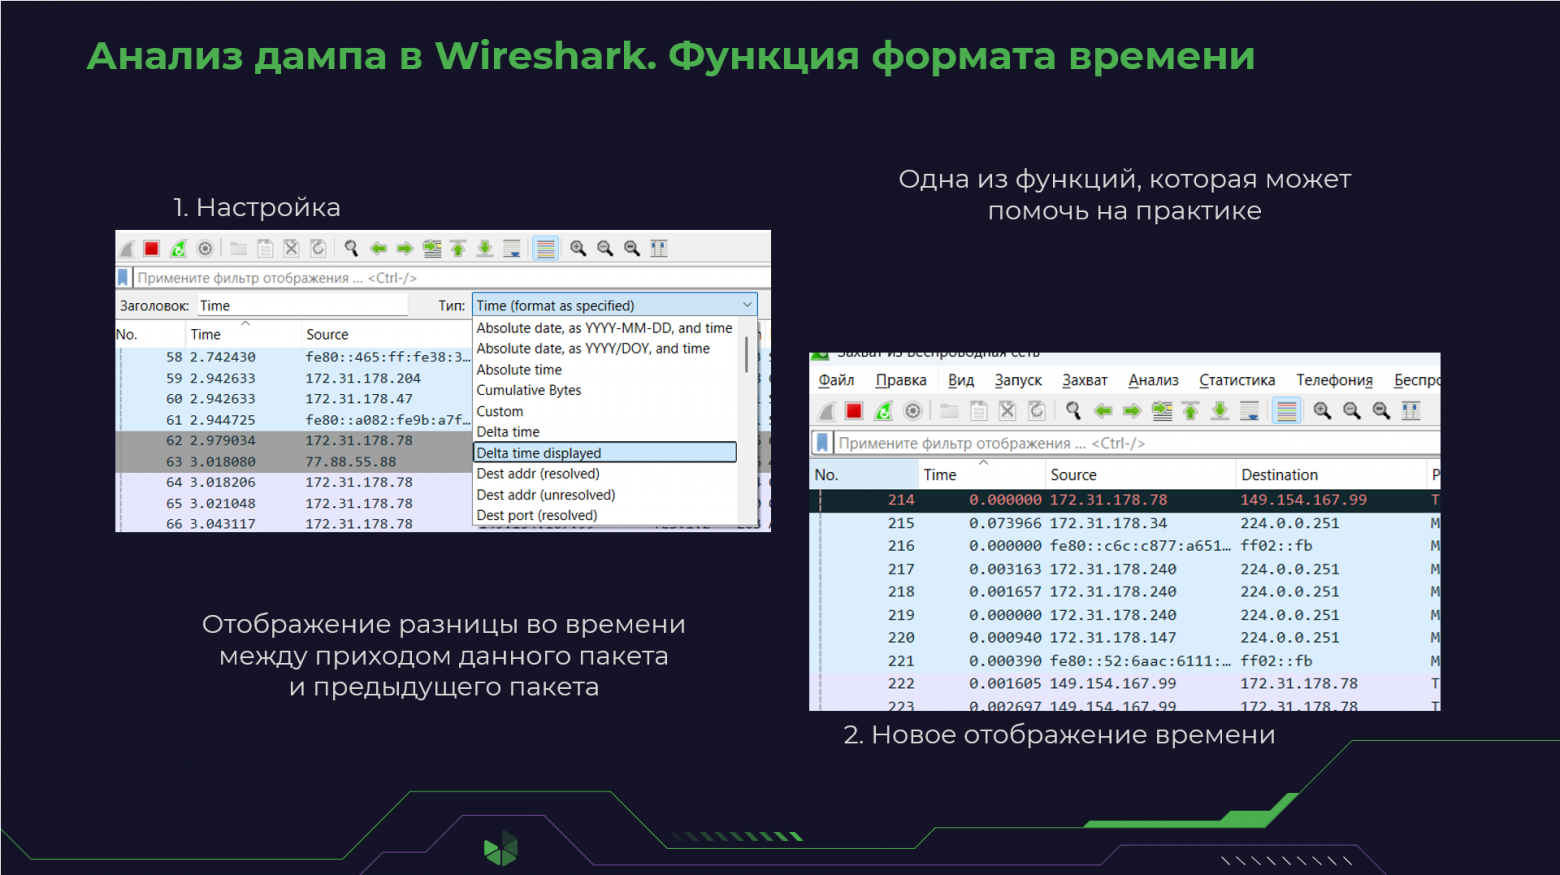Viewport: 1560px width, 875px height.
Task: Click go to specified packet icon, left screenshot
Action: coord(432,249)
